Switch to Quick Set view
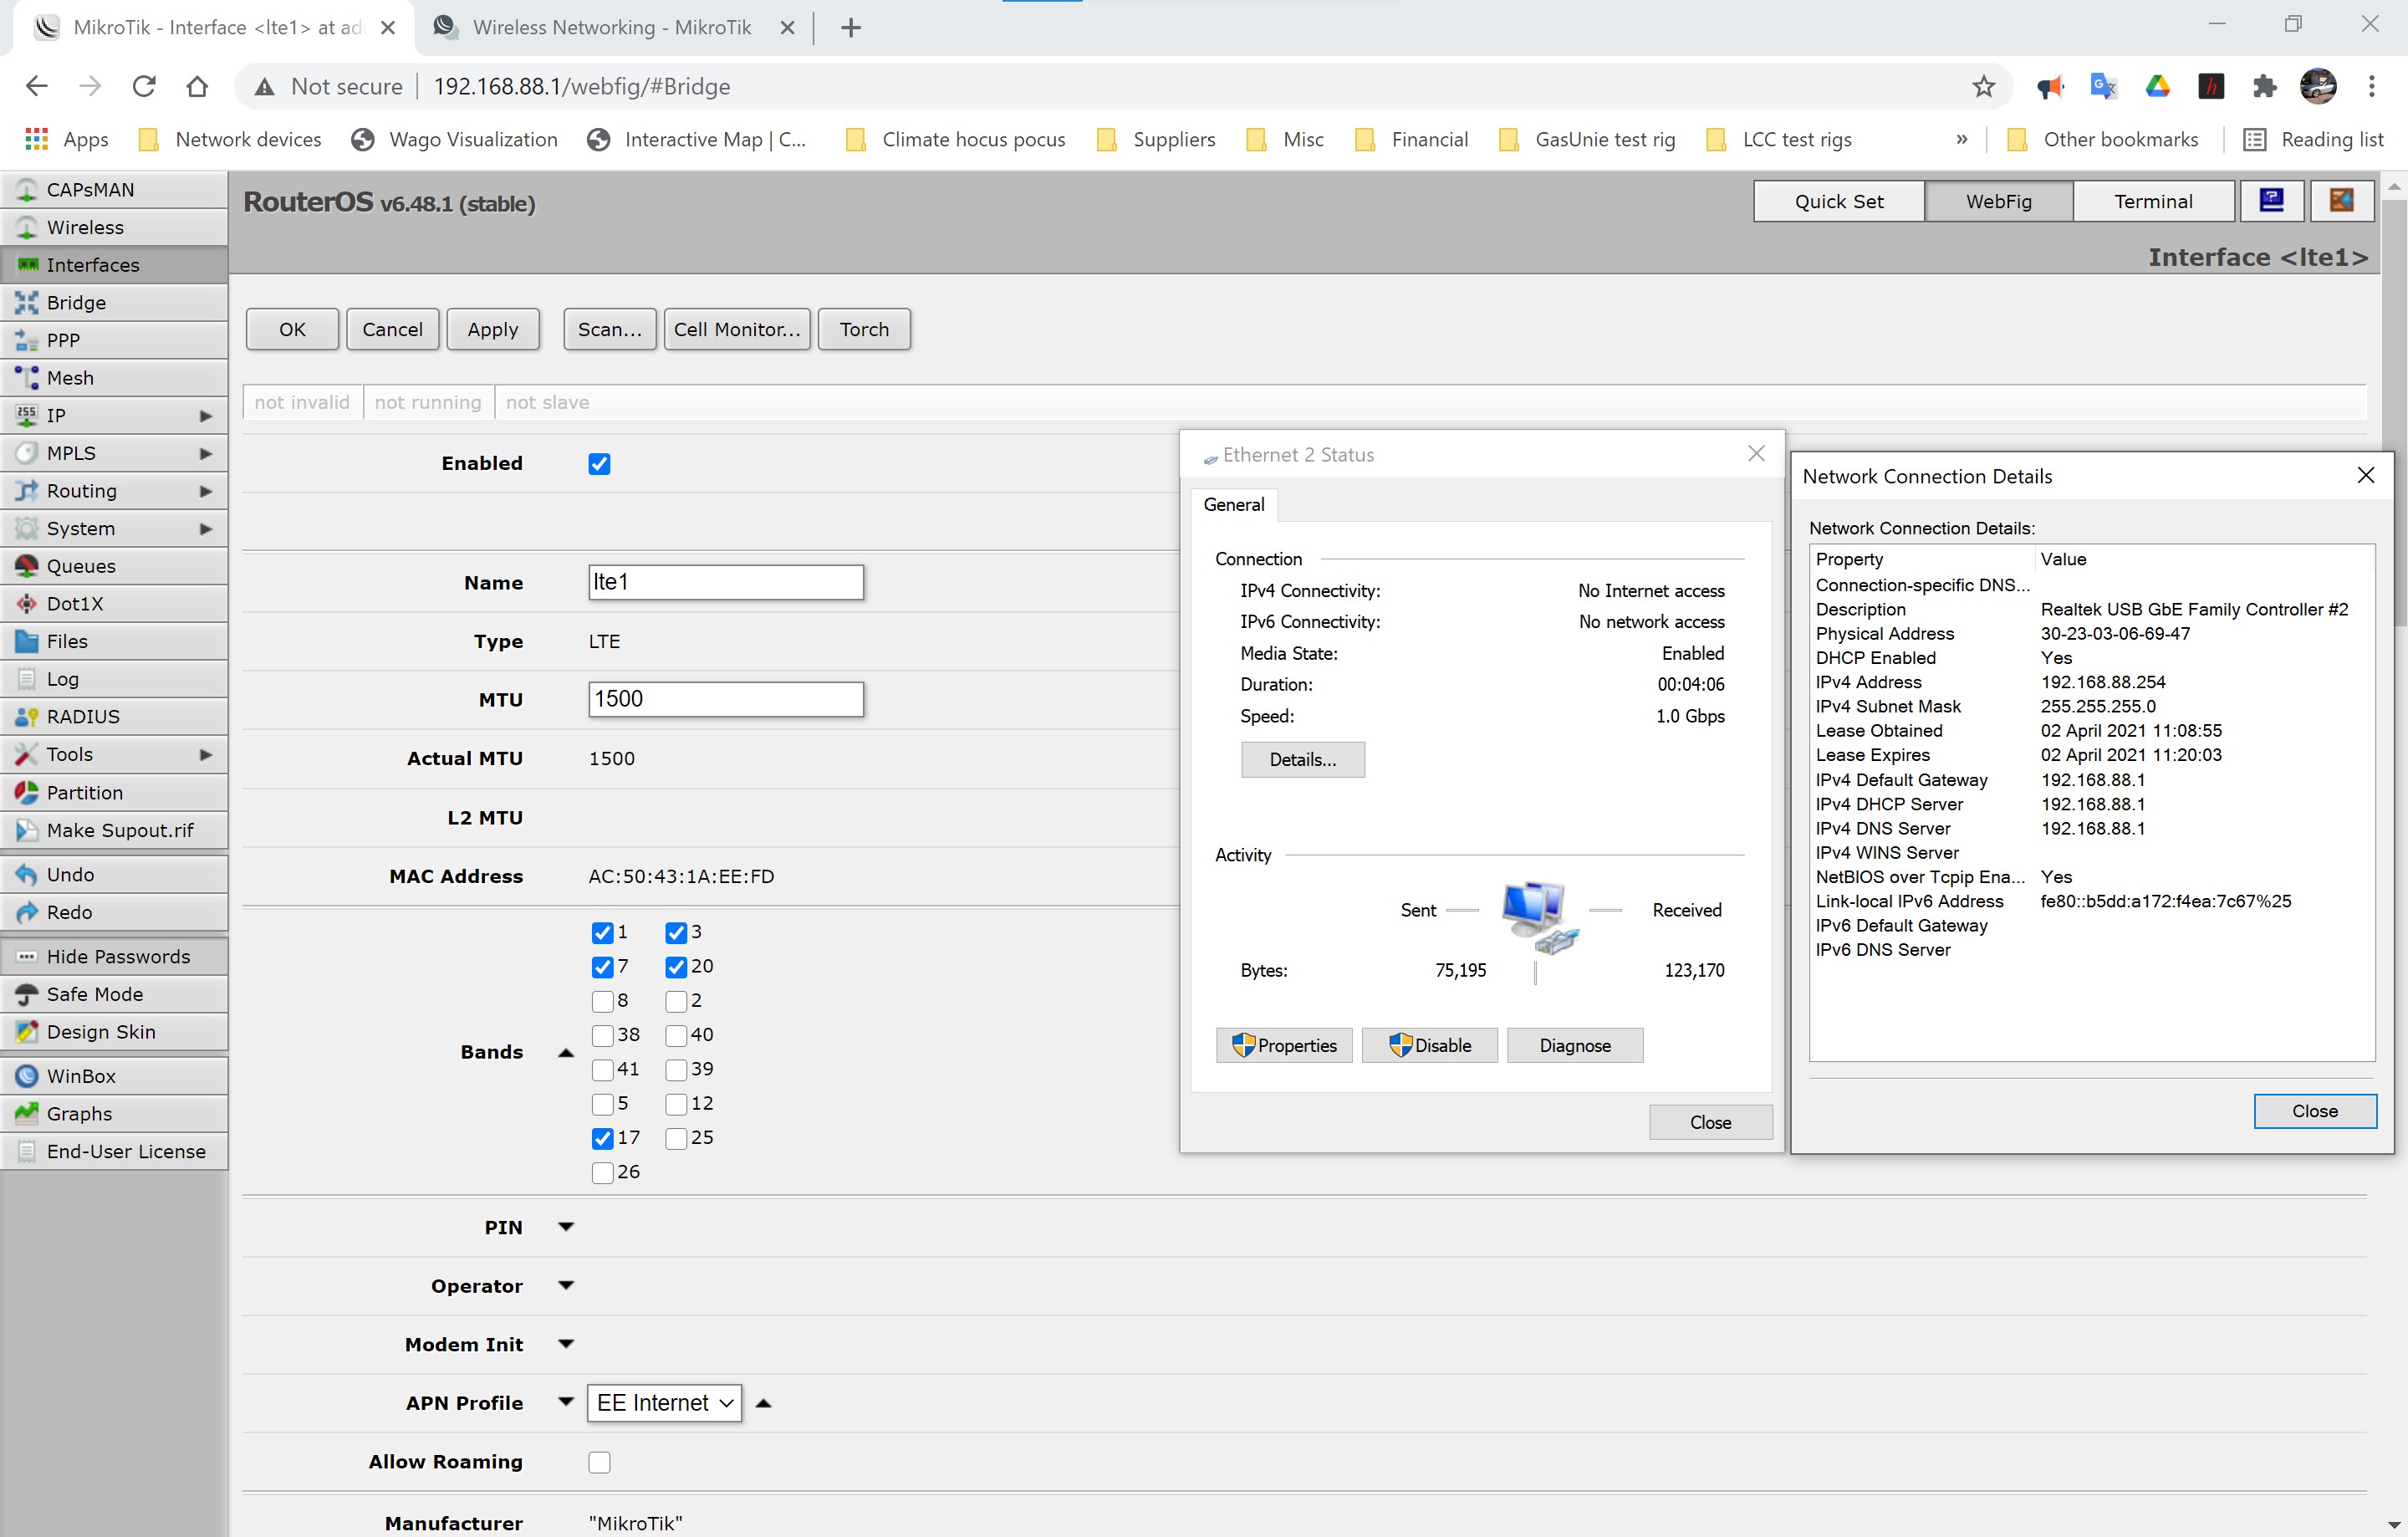 (x=1838, y=201)
